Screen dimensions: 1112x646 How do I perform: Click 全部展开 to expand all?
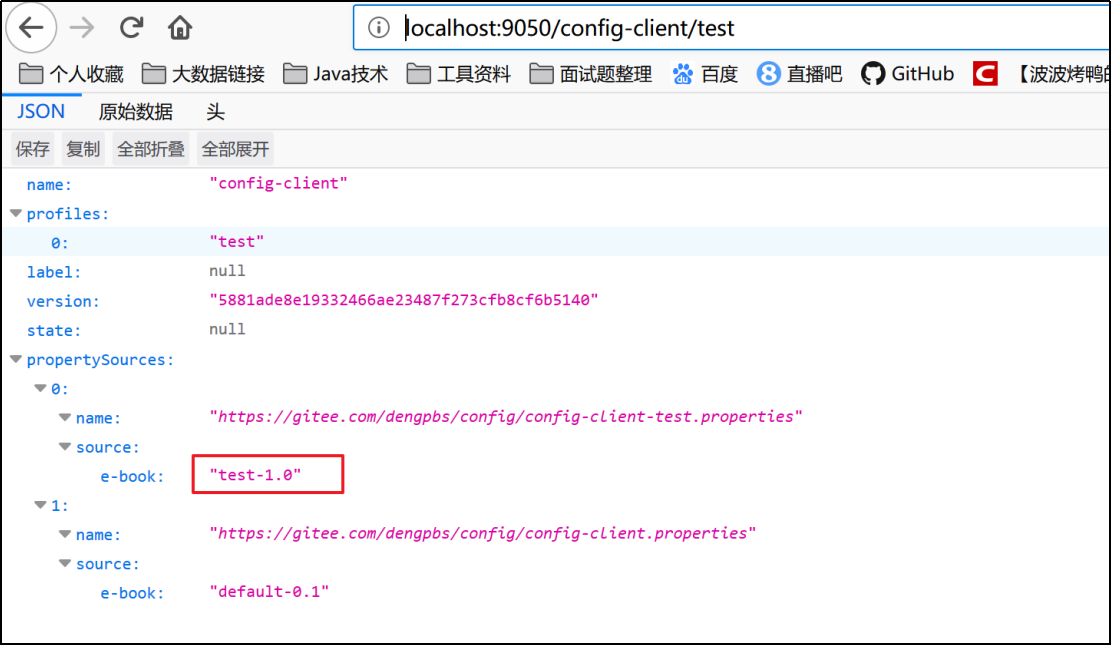pos(235,149)
